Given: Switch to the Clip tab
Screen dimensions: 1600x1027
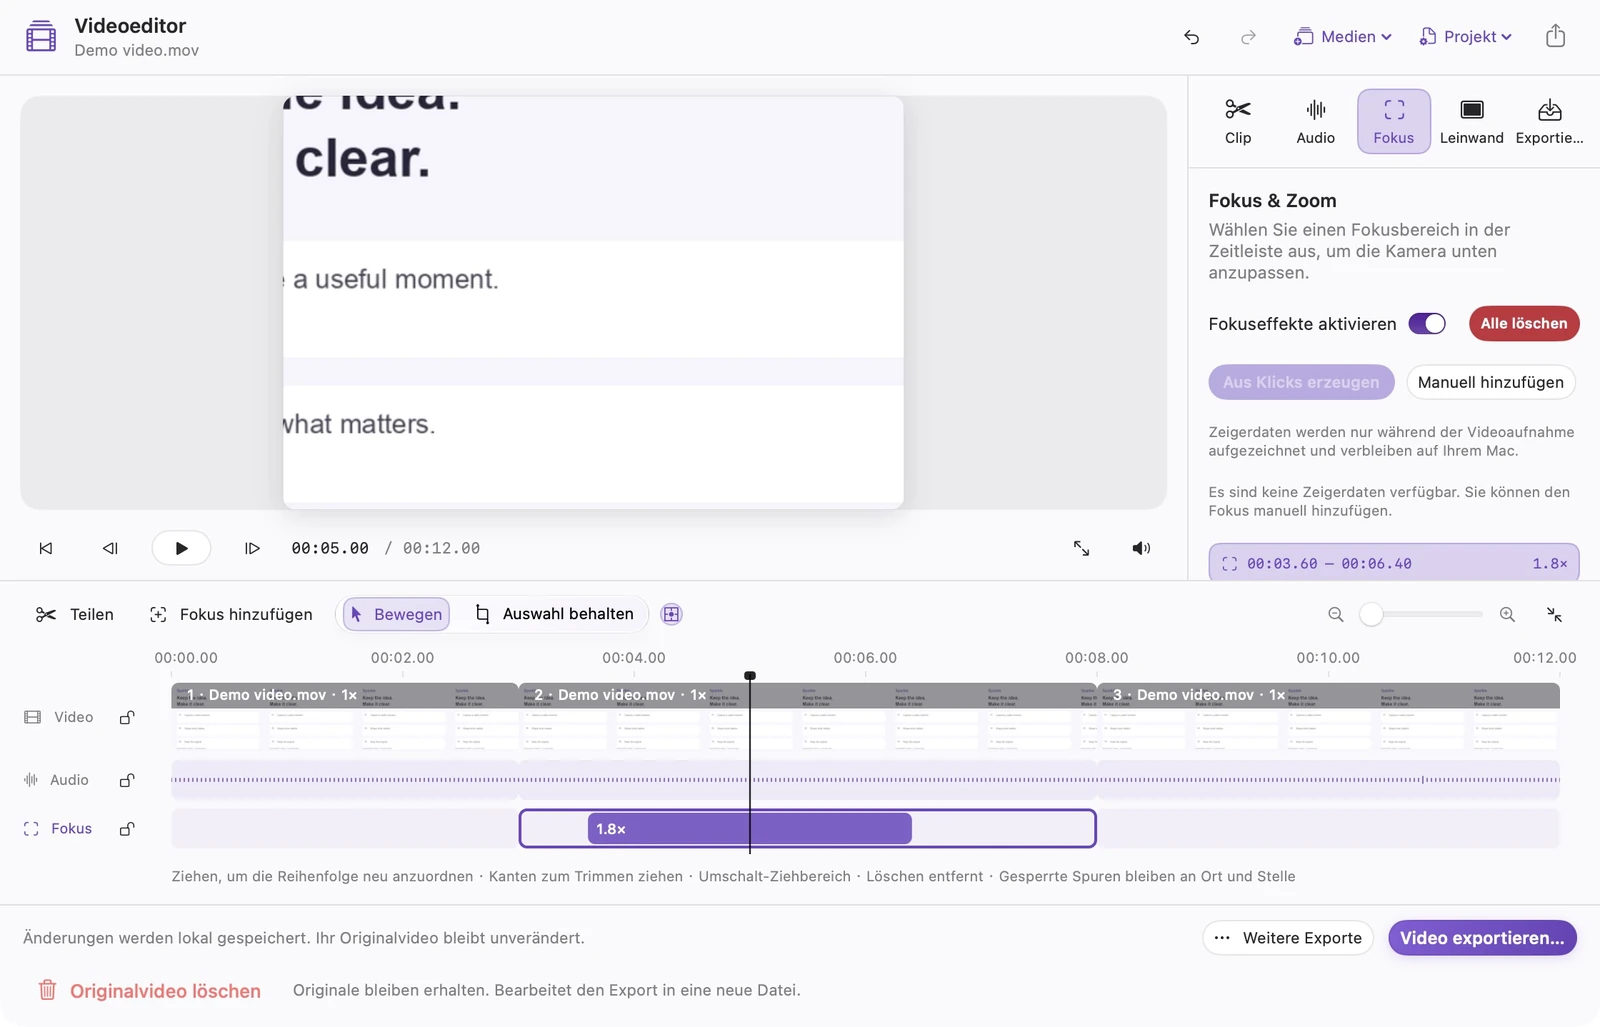Looking at the screenshot, I should (1238, 122).
